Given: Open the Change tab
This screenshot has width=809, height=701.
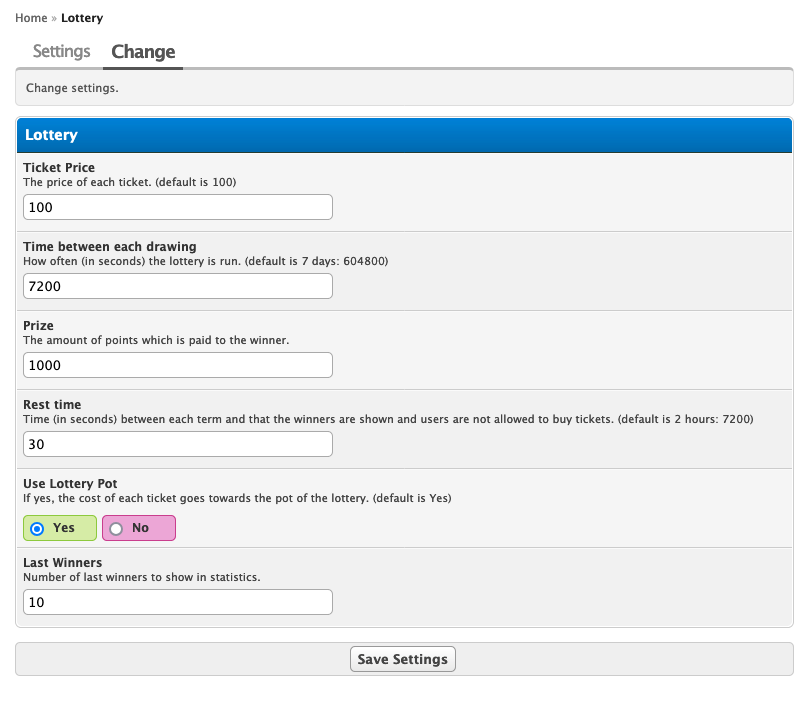Looking at the screenshot, I should (143, 52).
